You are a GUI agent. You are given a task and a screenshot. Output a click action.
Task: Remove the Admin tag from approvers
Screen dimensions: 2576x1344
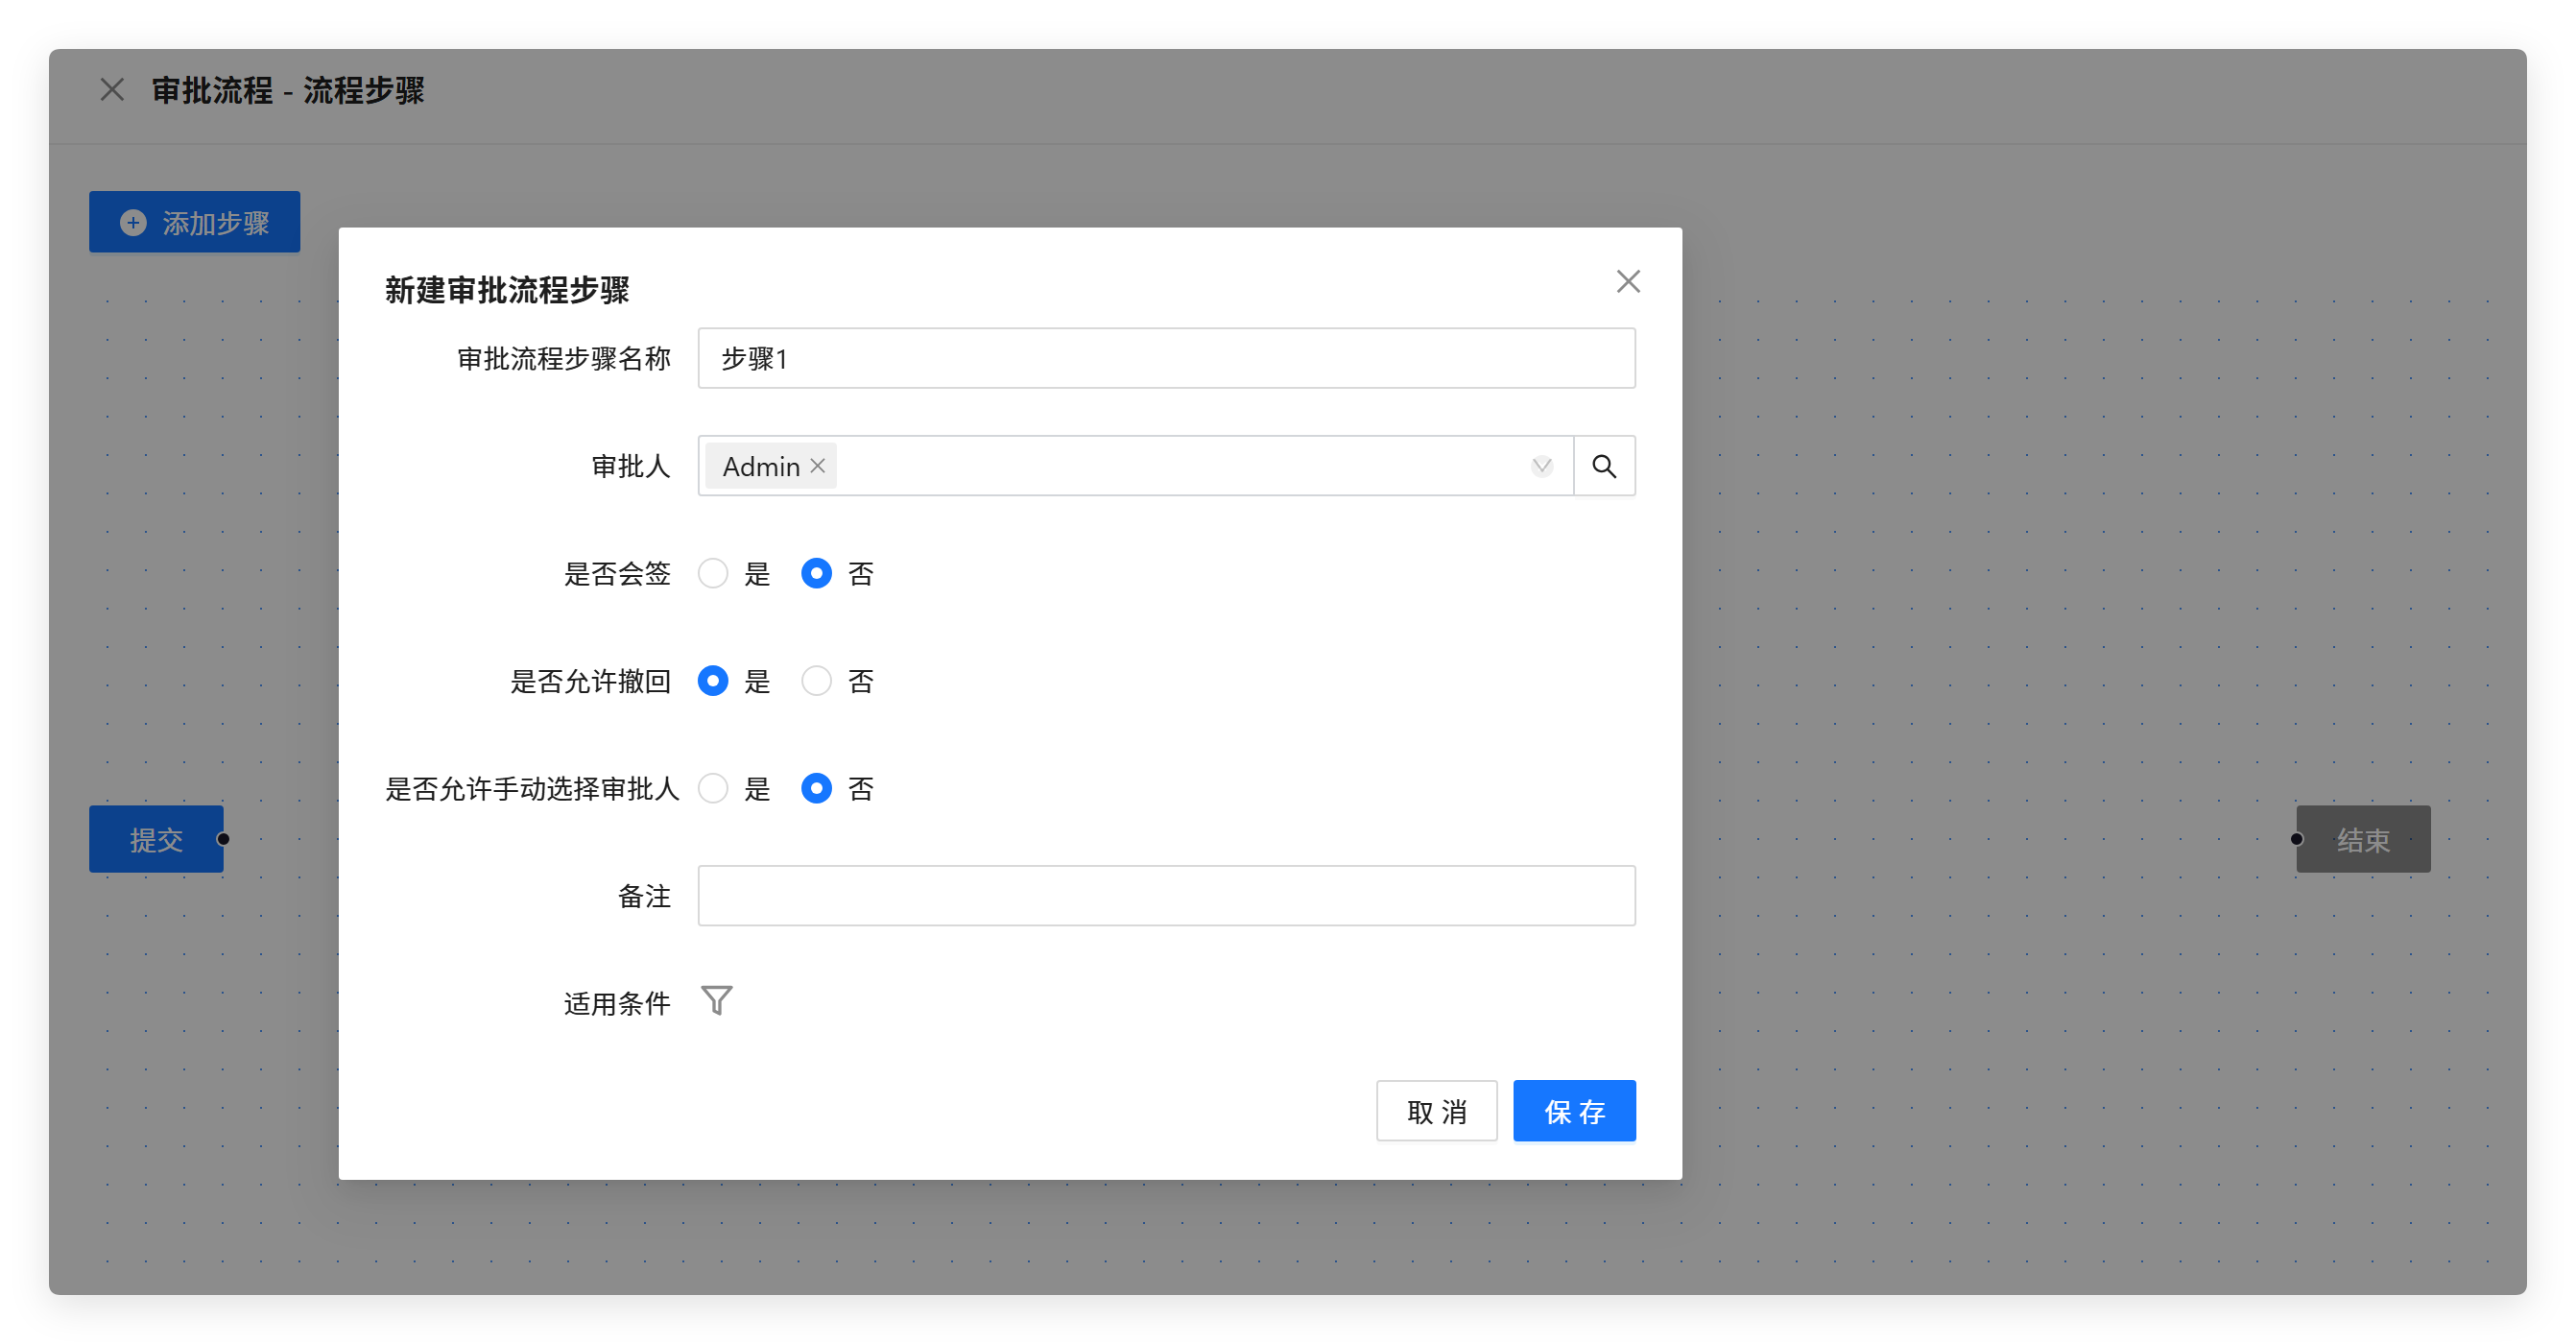(818, 466)
